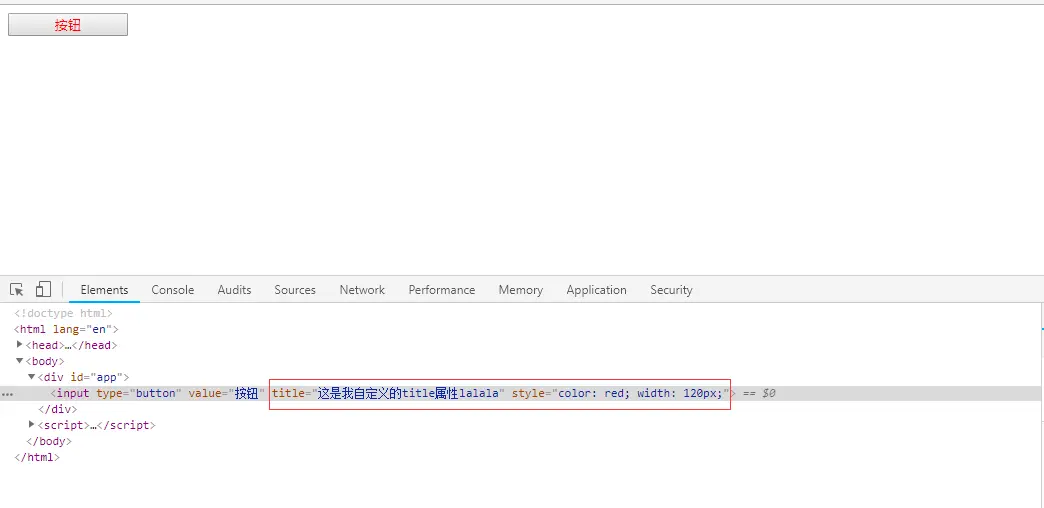Select the <!doctype html> line
Viewport: 1044px width, 508px height.
63,313
